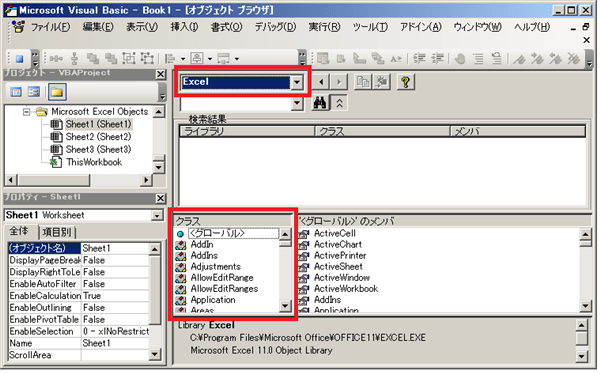
Task: Click the View Code icon in project panel
Action: point(16,92)
